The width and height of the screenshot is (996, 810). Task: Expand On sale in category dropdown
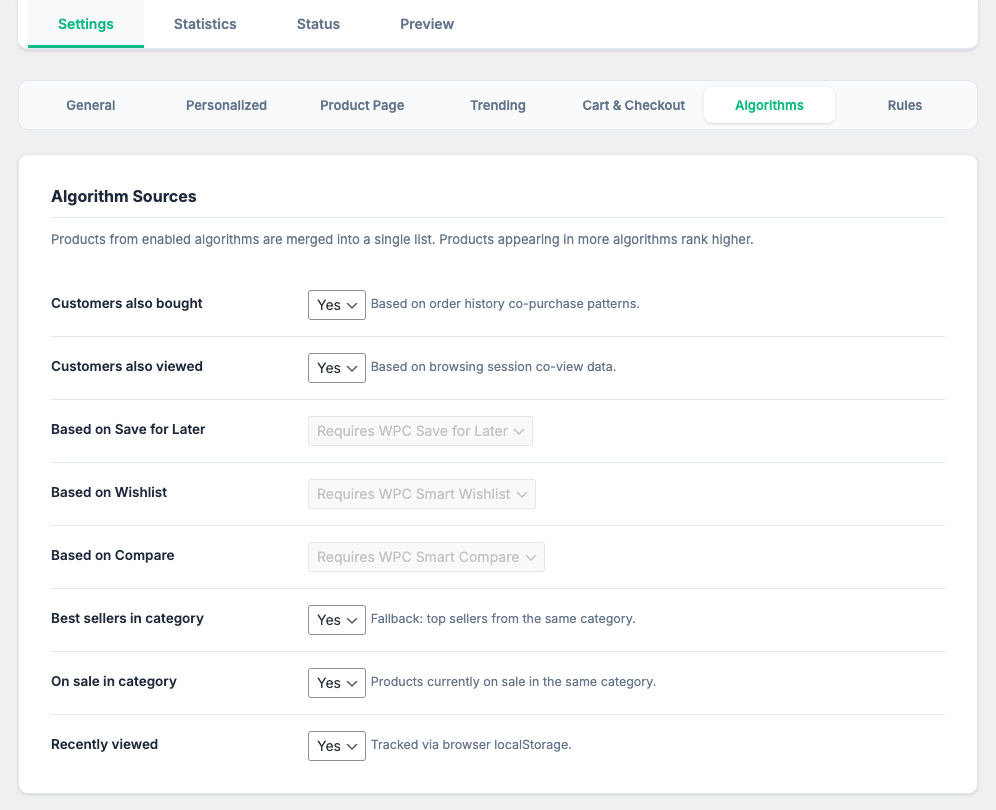[x=337, y=683]
